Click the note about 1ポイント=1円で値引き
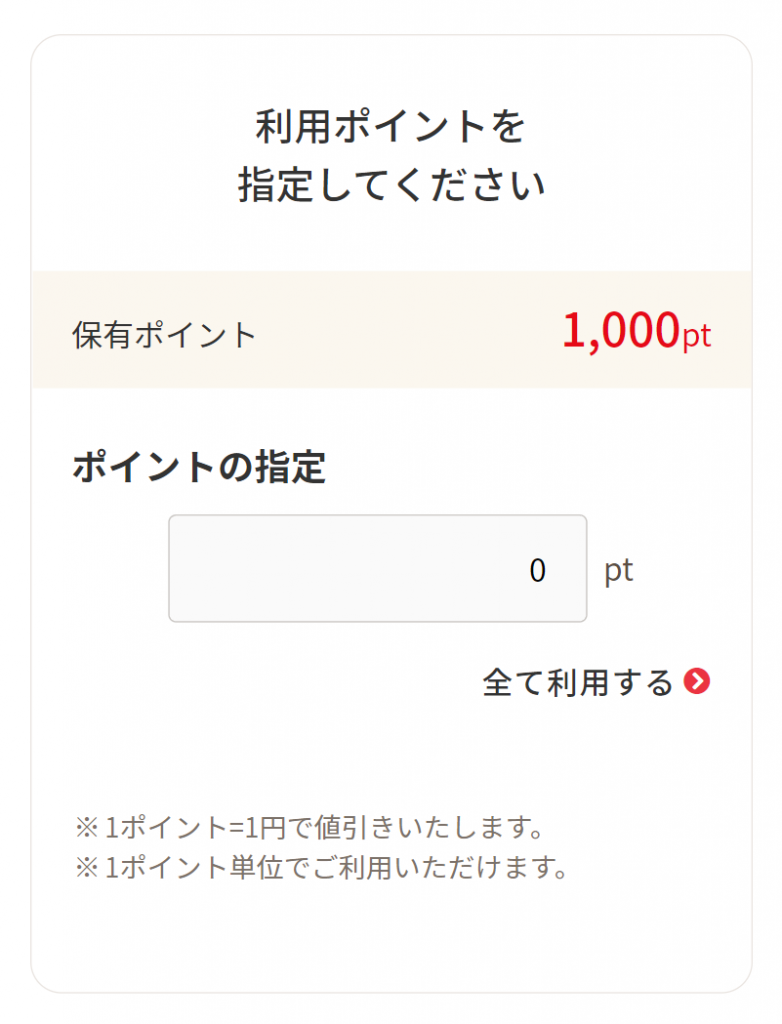Image resolution: width=782 pixels, height=1024 pixels. pos(310,827)
